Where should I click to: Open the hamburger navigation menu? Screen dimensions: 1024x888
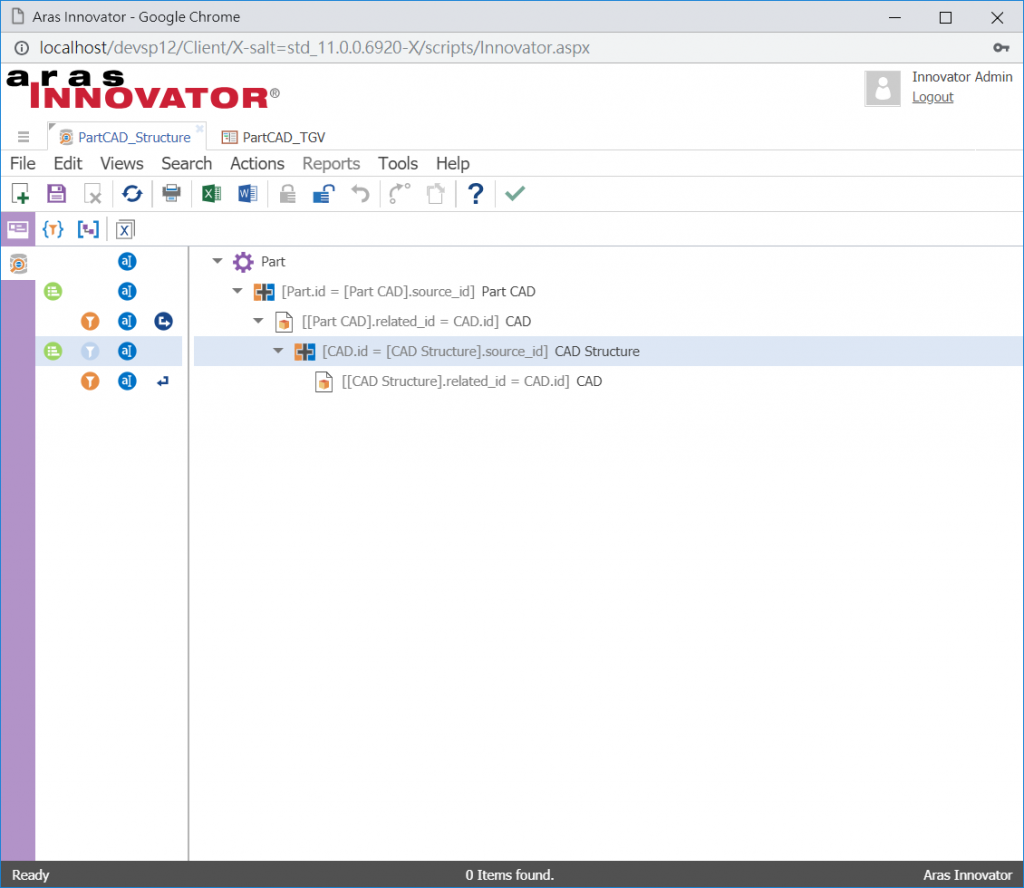pyautogui.click(x=24, y=137)
